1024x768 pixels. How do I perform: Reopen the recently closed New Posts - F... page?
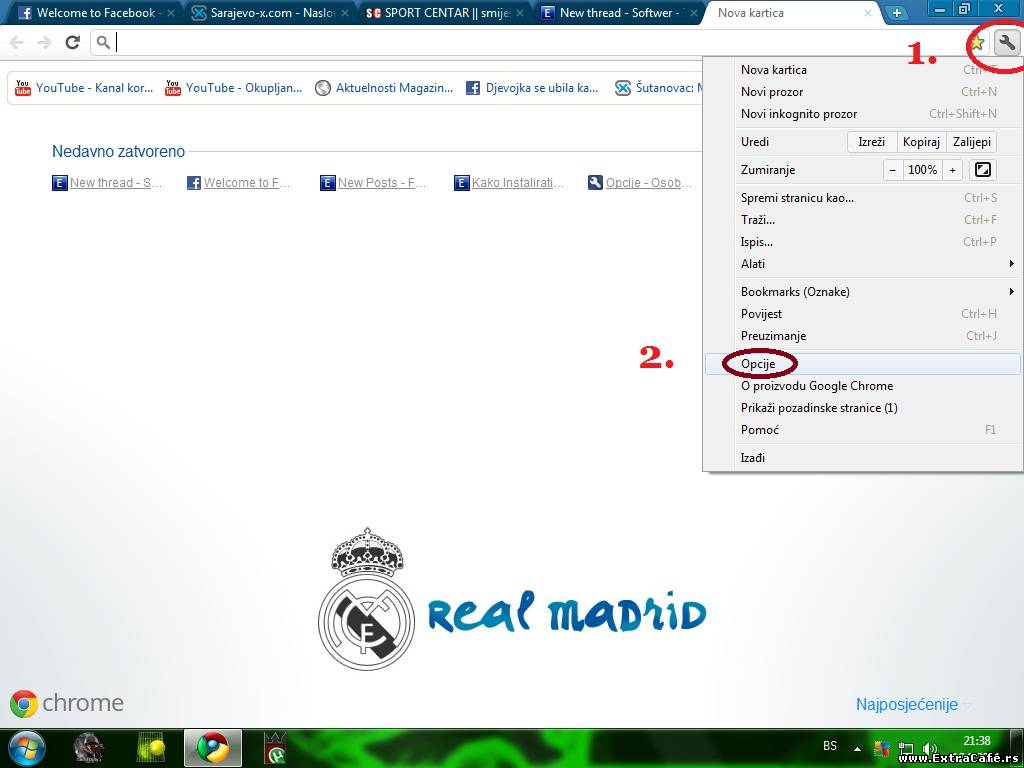(373, 183)
